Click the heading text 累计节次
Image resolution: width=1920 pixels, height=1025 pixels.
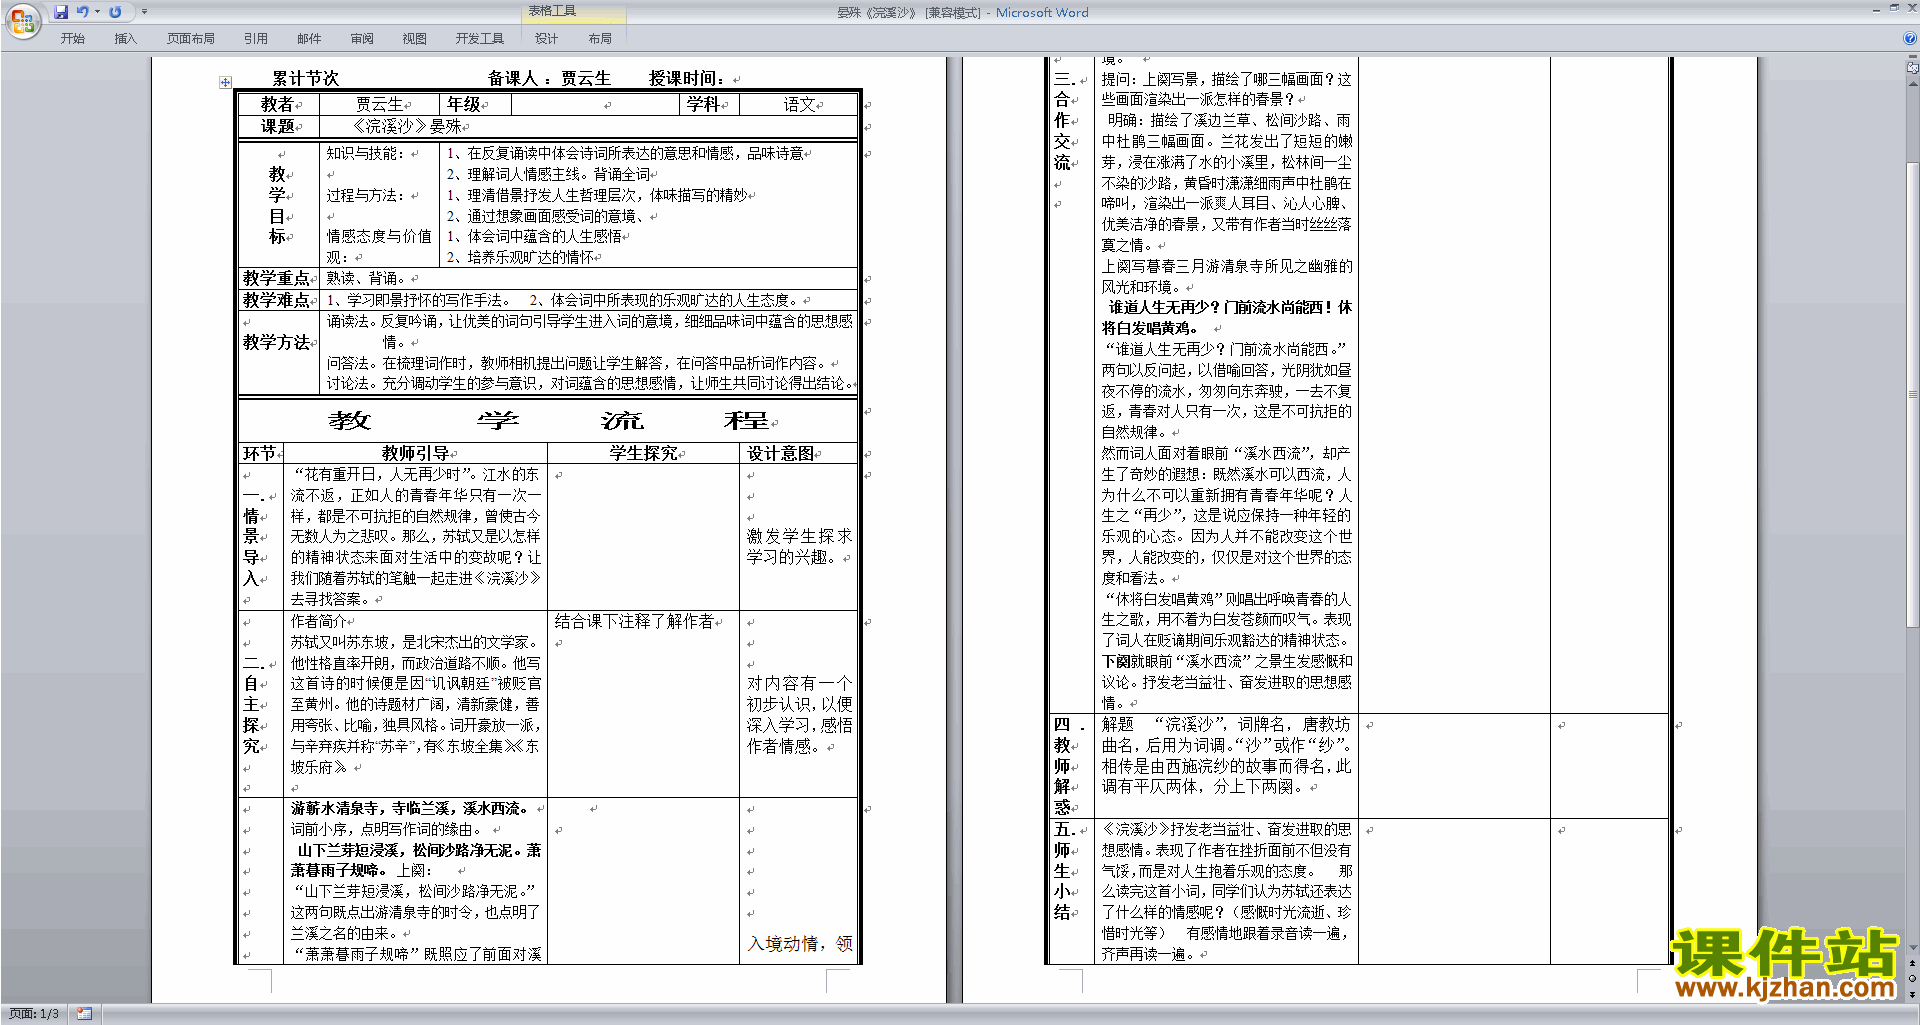tap(305, 78)
